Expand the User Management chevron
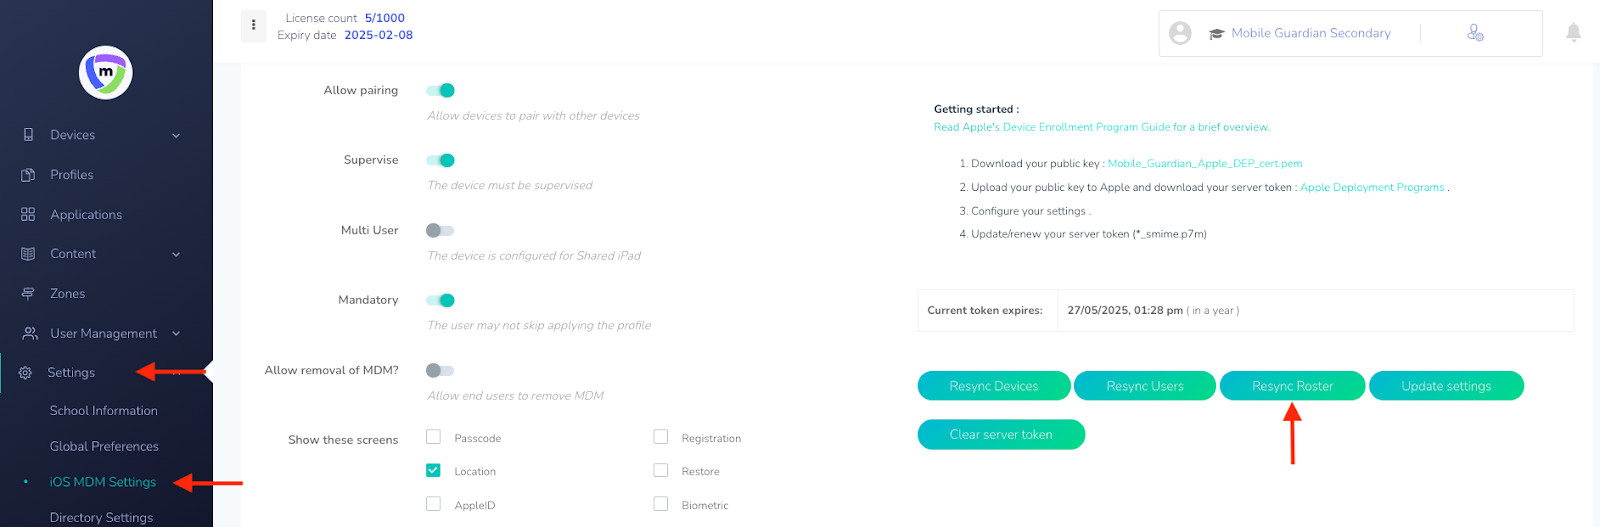The image size is (1600, 527). [176, 333]
